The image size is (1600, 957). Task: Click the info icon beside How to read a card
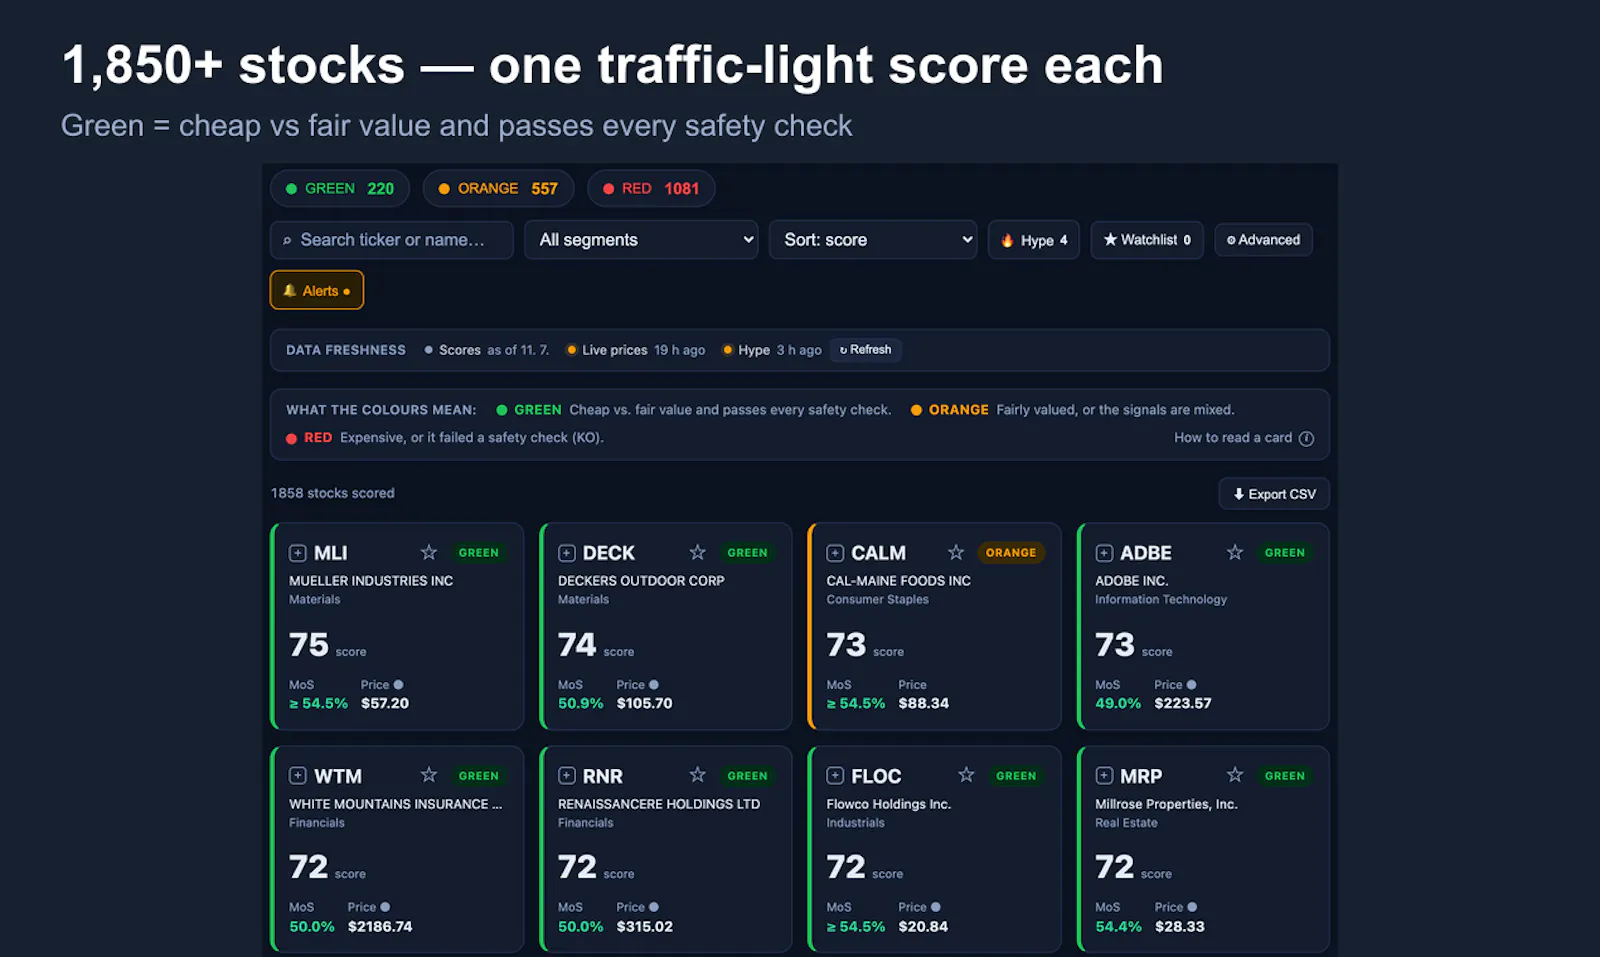1306,438
